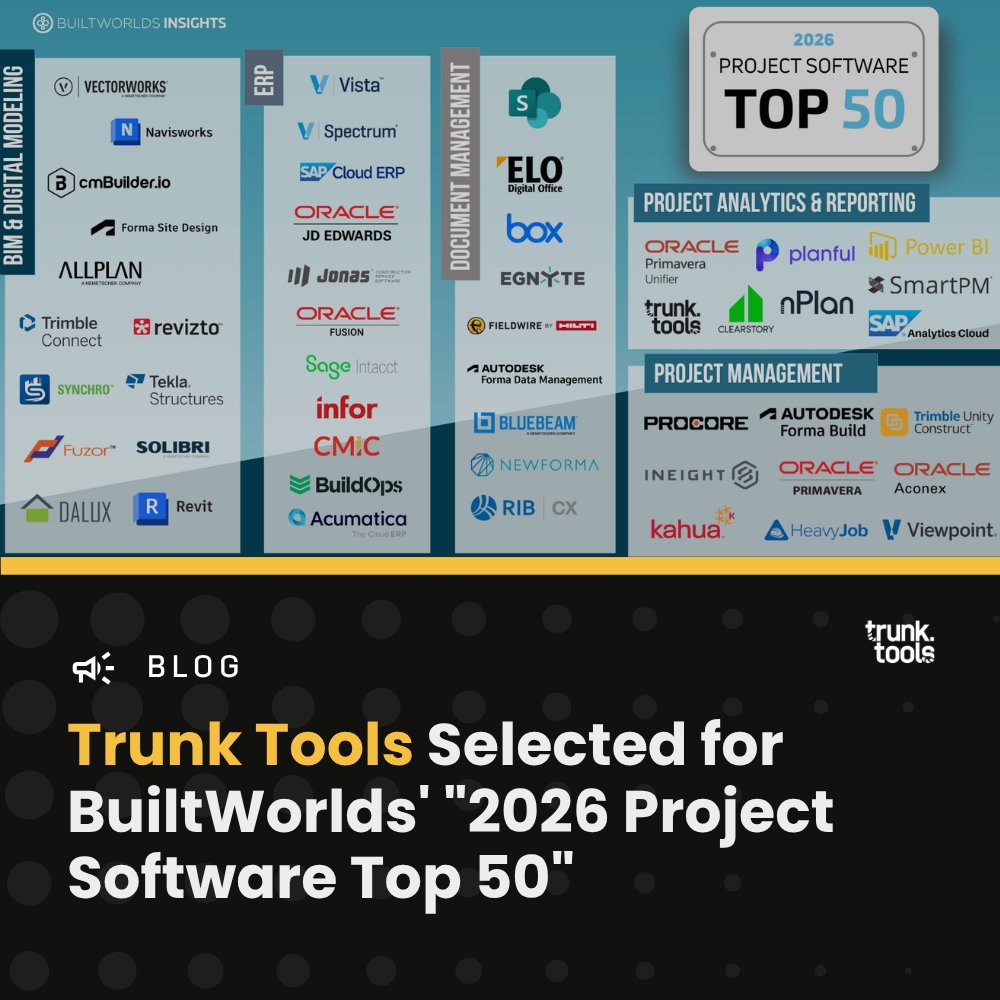Click Autodesk Forma Data Management logo
The height and width of the screenshot is (1000, 1000).
534,374
